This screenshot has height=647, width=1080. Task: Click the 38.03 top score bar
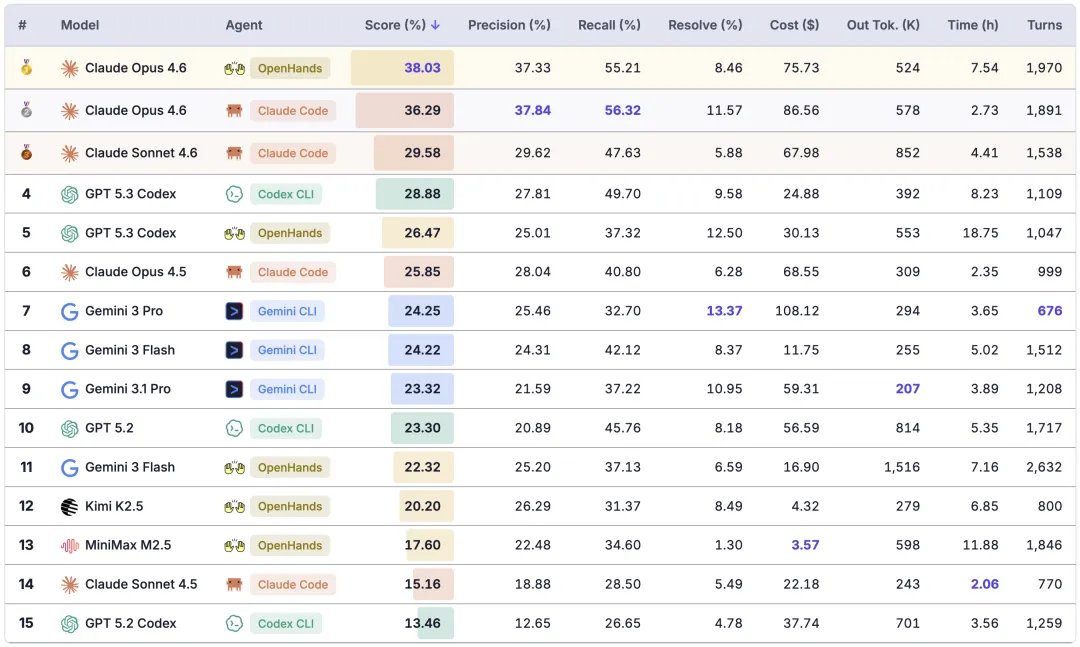tap(402, 68)
